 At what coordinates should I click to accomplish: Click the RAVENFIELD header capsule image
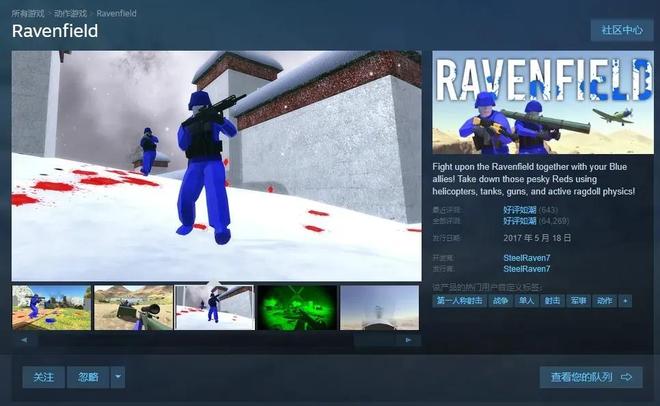pos(543,103)
